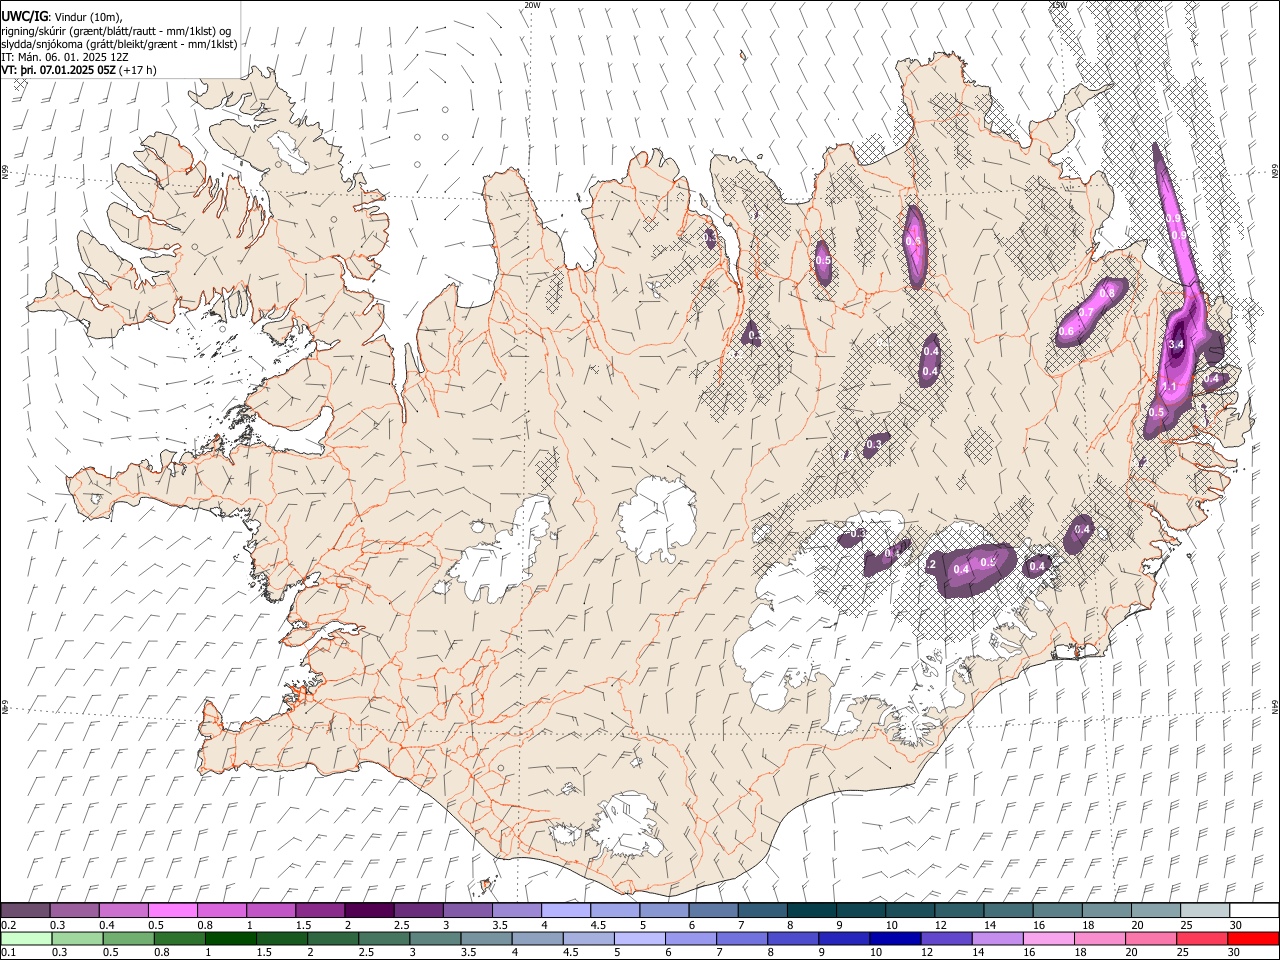Select the pale green 0.1 swatch in lower scale
Image resolution: width=1280 pixels, height=960 pixels.
coord(26,939)
